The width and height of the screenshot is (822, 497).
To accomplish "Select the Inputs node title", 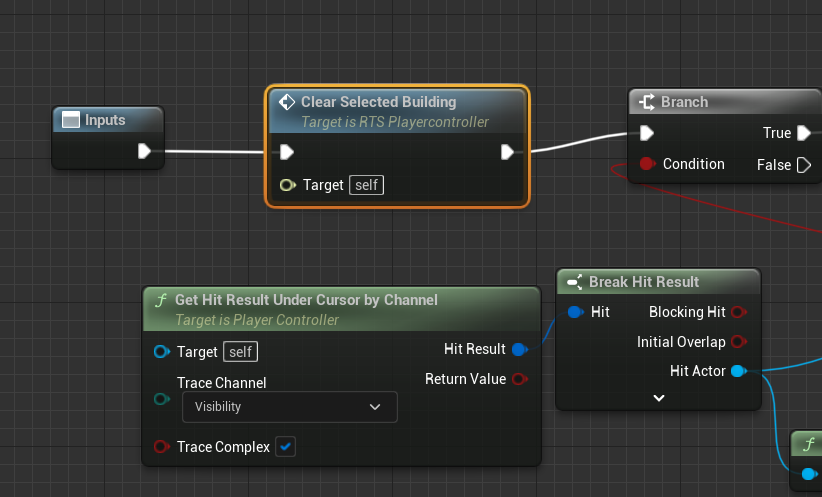I will [105, 120].
